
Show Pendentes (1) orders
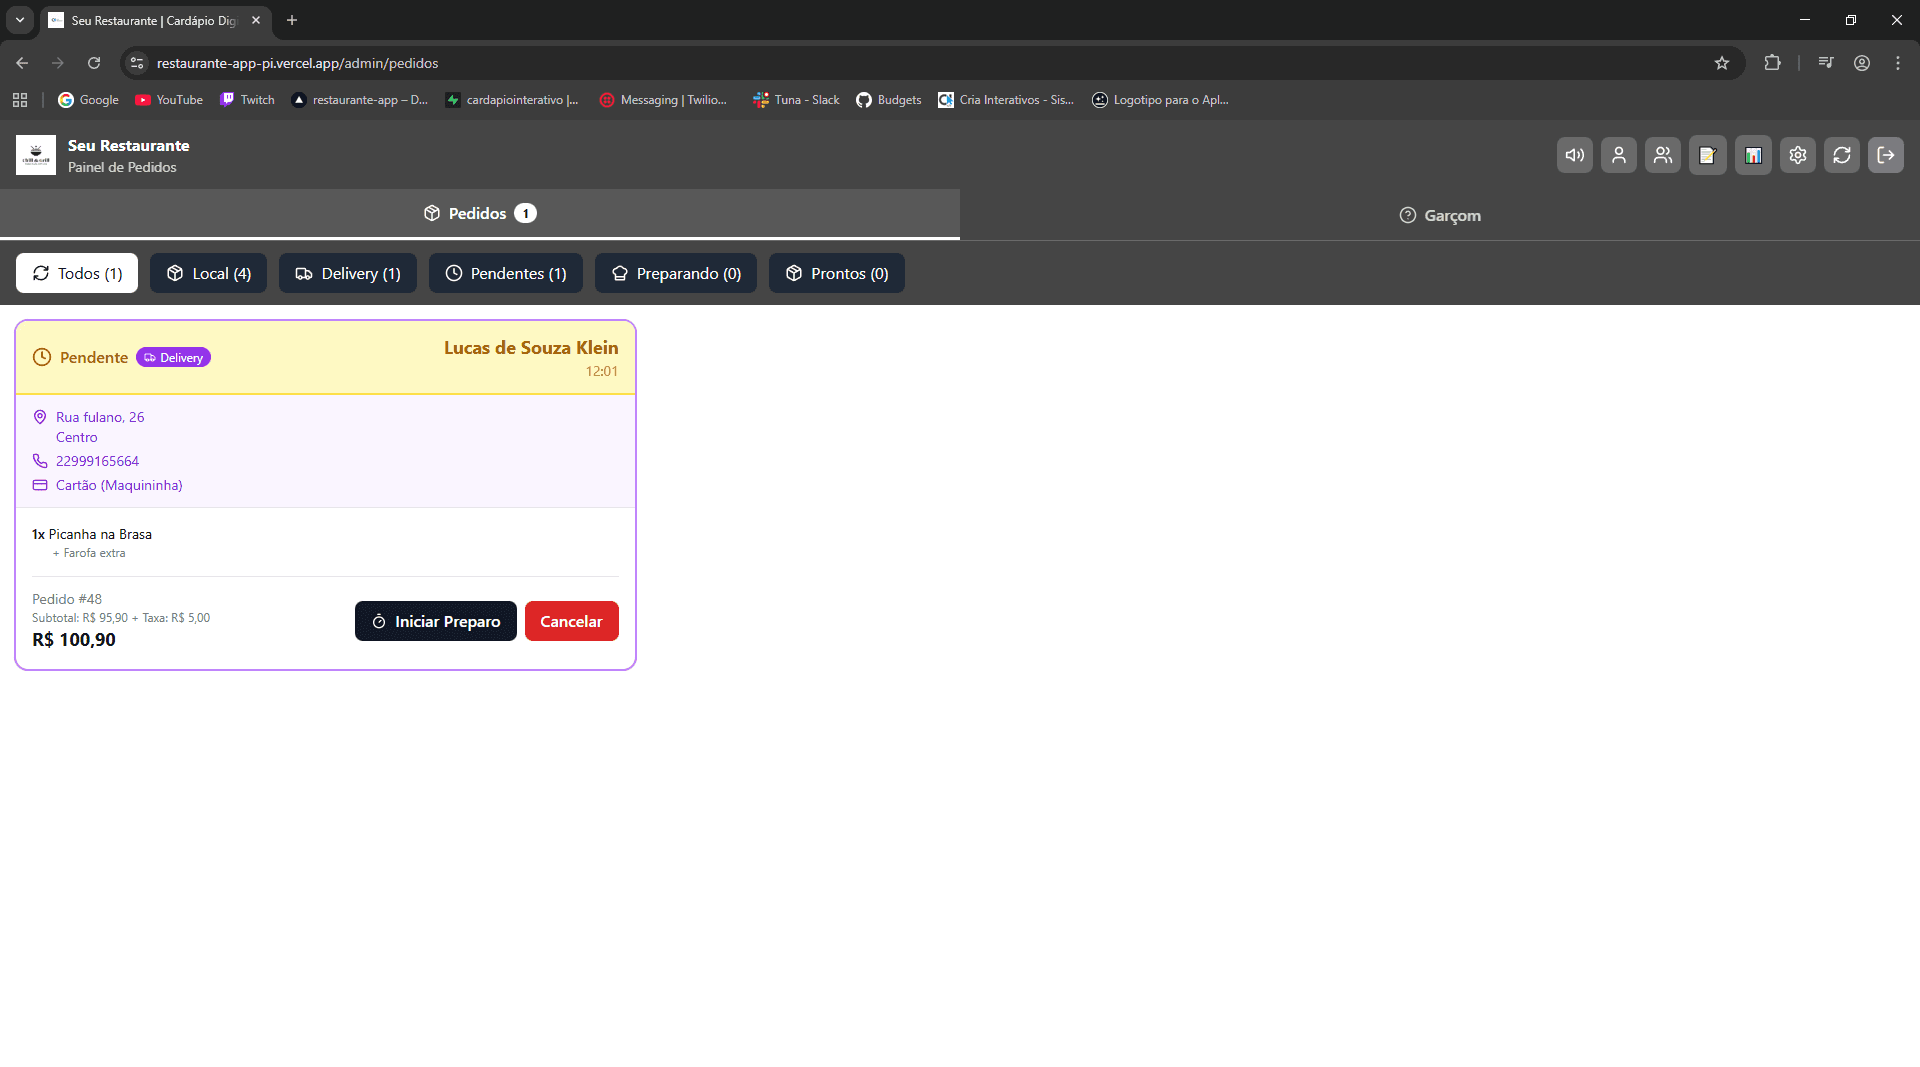(505, 273)
